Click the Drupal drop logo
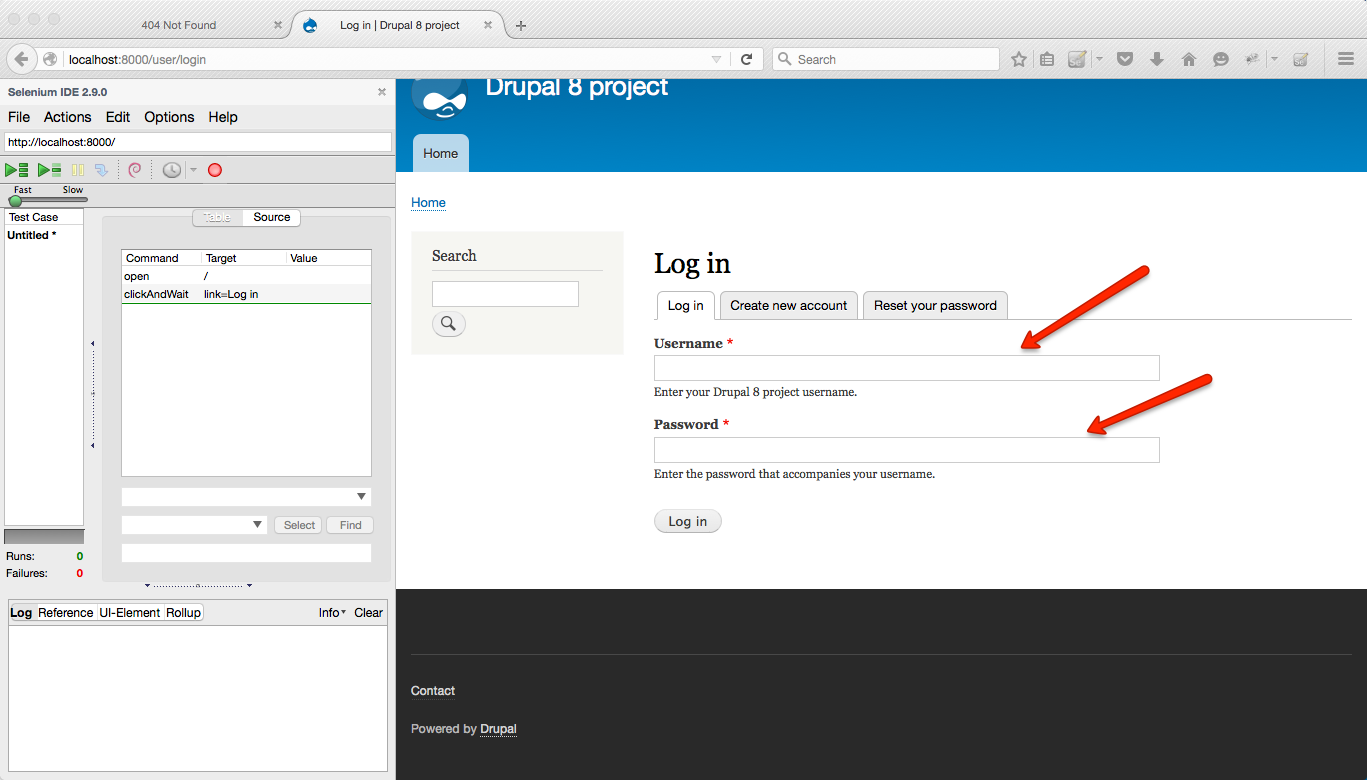 point(440,99)
